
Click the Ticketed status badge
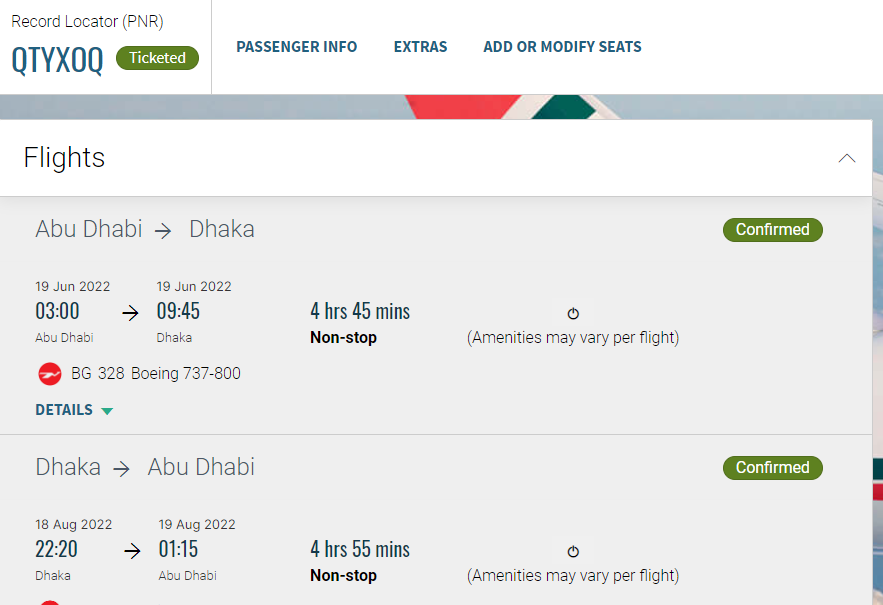[x=157, y=58]
